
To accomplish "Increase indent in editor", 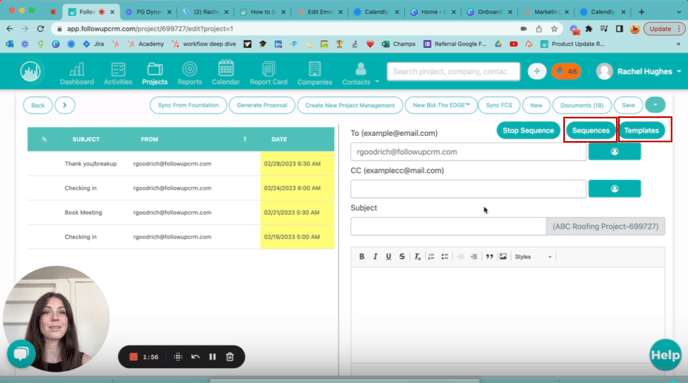I will (x=474, y=257).
